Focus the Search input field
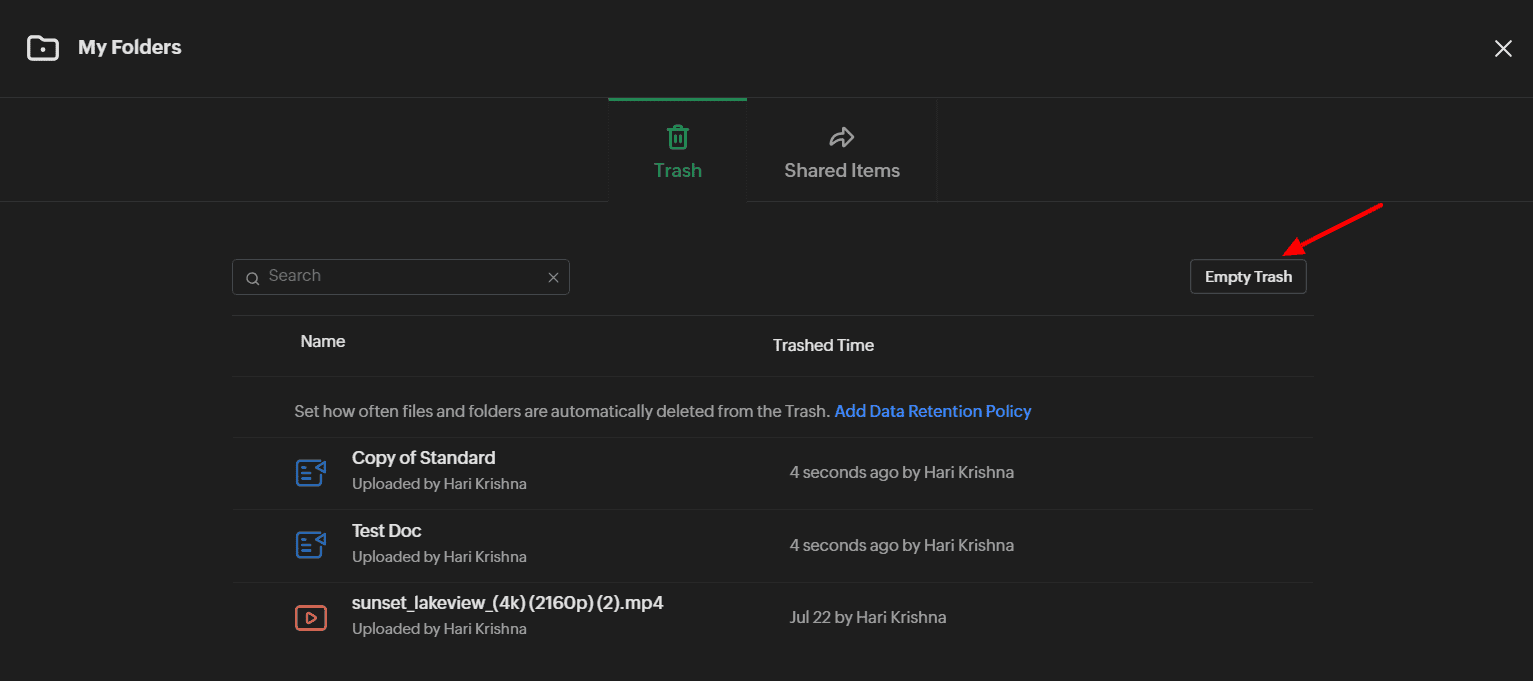 click(400, 277)
